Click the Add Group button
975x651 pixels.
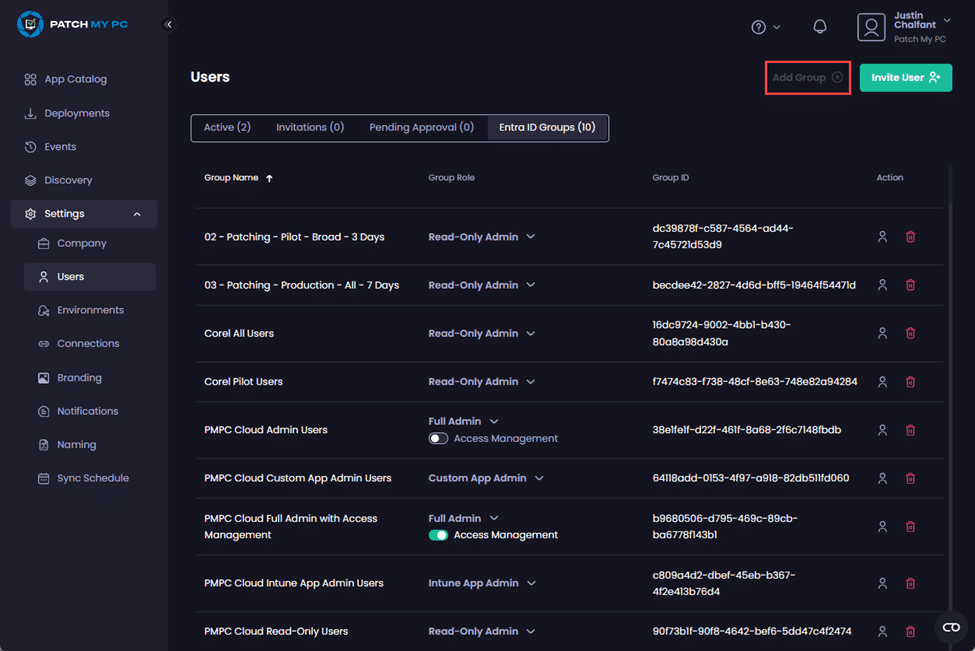807,77
